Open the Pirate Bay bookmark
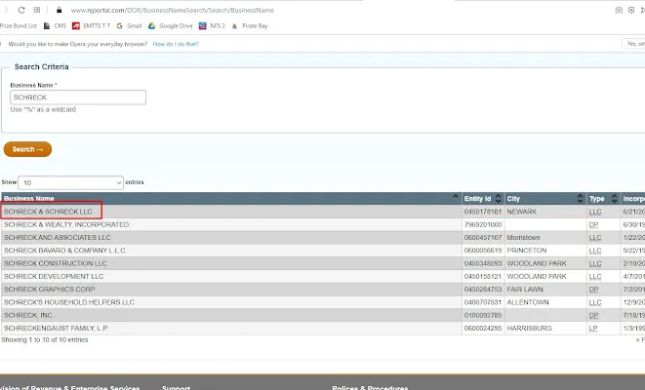The height and width of the screenshot is (390, 645). (250, 26)
